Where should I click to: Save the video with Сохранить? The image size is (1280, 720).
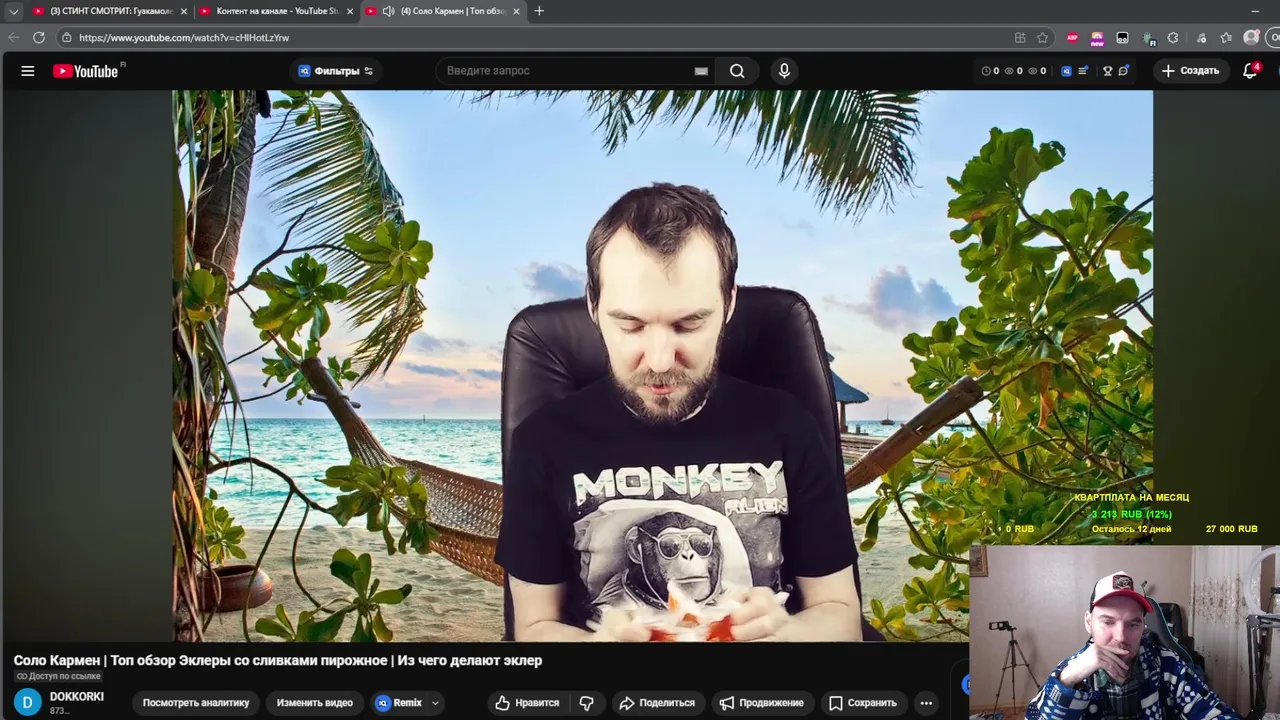pyautogui.click(x=863, y=702)
